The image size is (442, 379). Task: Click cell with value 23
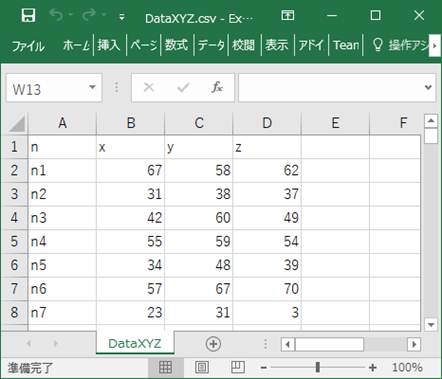point(130,312)
